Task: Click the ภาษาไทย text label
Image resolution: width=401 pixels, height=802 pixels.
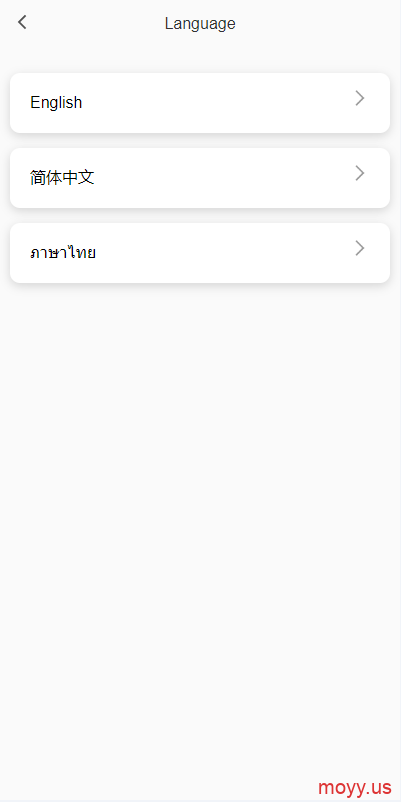Action: coord(63,253)
